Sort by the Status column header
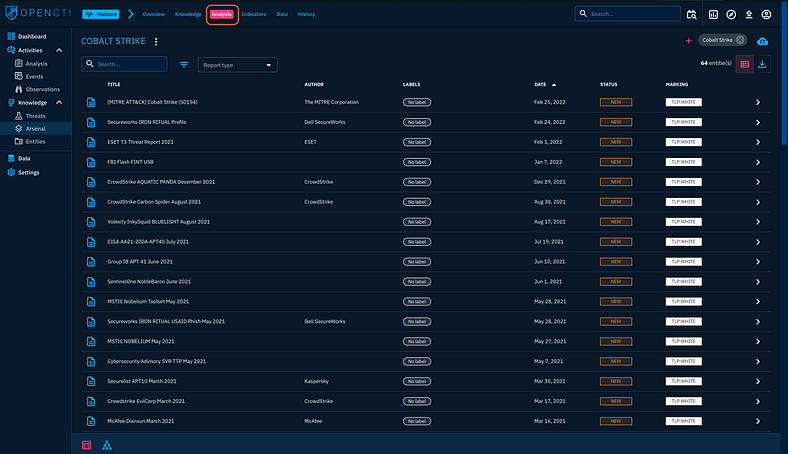788x454 pixels. point(609,84)
